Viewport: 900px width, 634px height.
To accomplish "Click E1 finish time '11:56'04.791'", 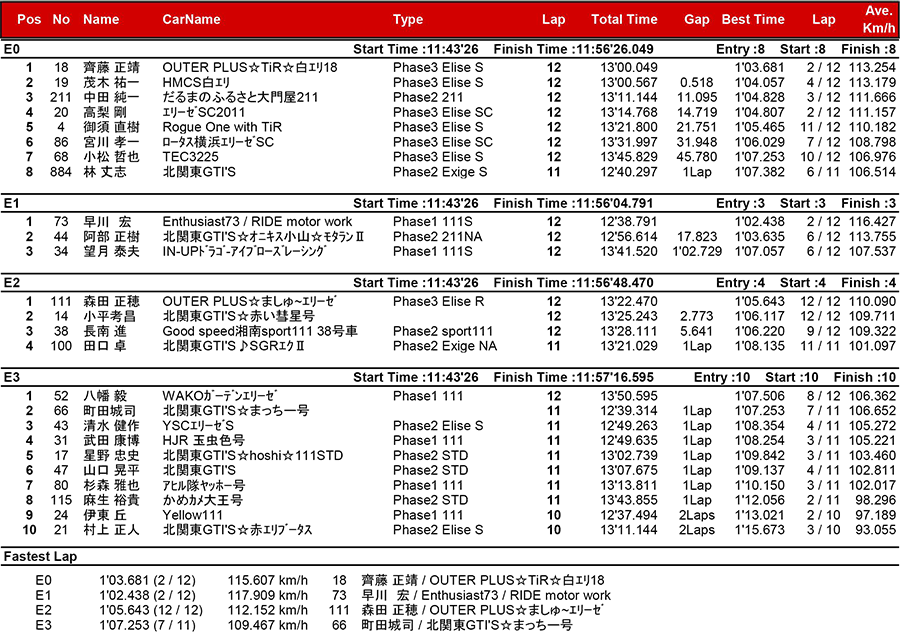I will 614,204.
